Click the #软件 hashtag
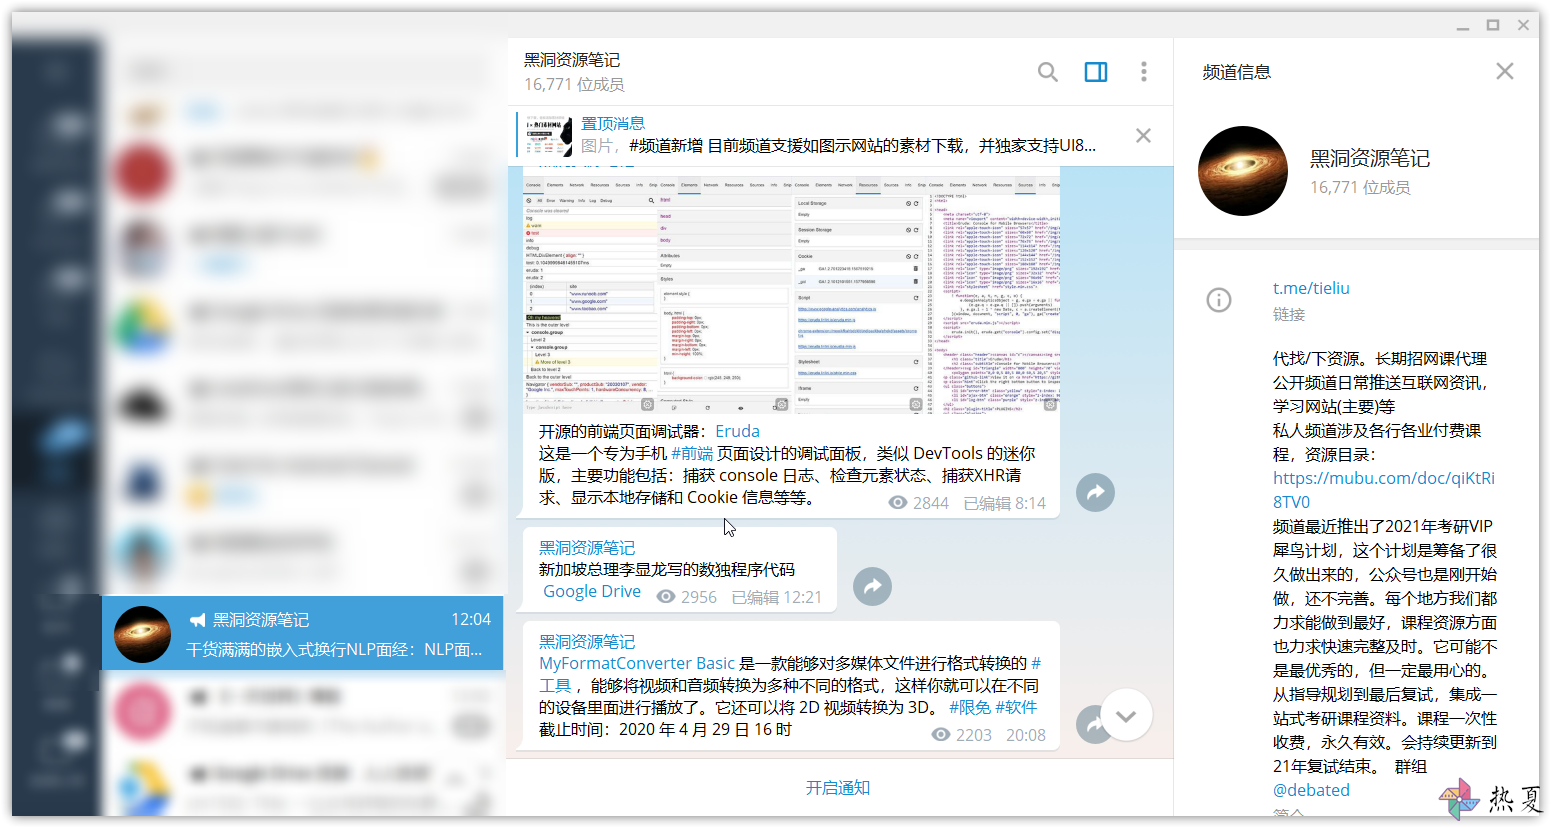This screenshot has height=828, width=1551. tap(1016, 707)
